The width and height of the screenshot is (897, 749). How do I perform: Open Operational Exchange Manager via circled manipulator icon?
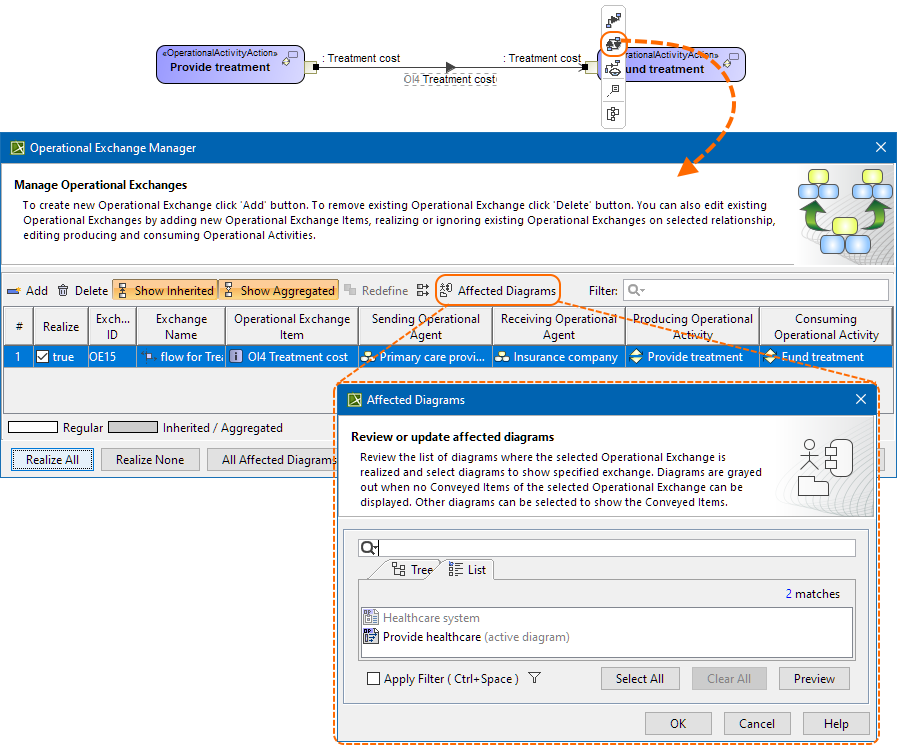pos(613,42)
